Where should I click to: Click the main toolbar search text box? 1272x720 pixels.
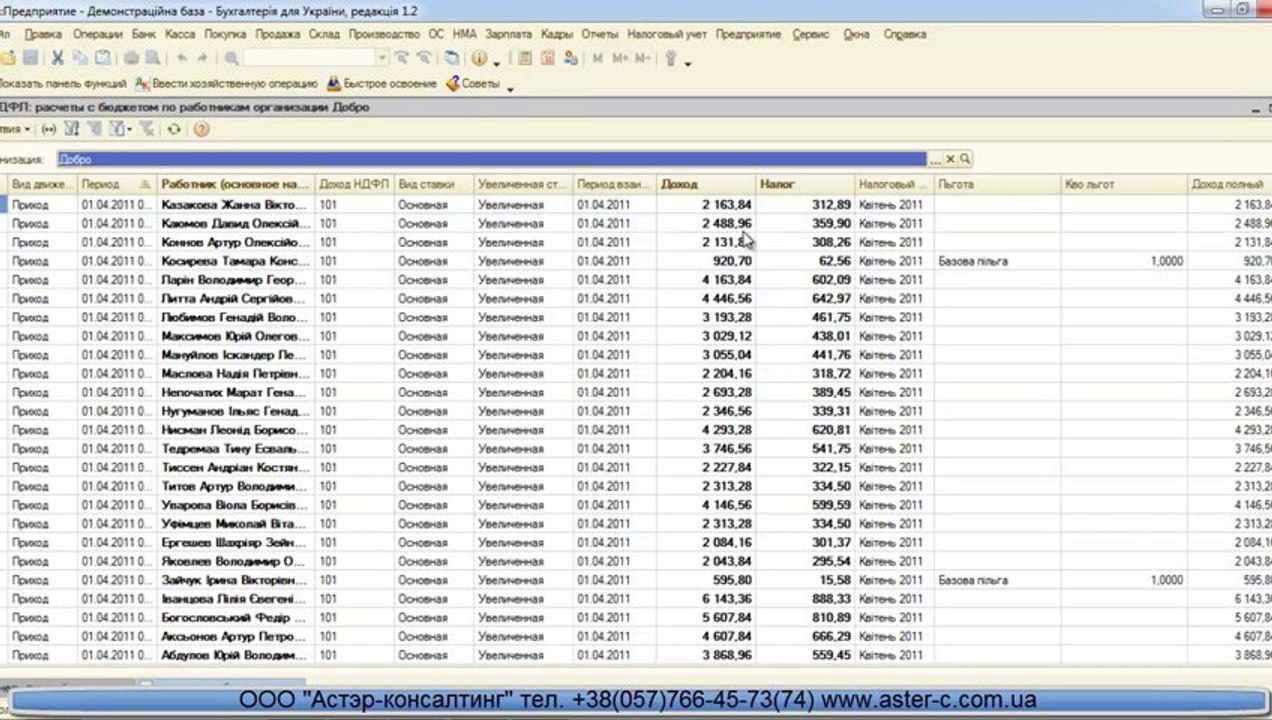[311, 58]
